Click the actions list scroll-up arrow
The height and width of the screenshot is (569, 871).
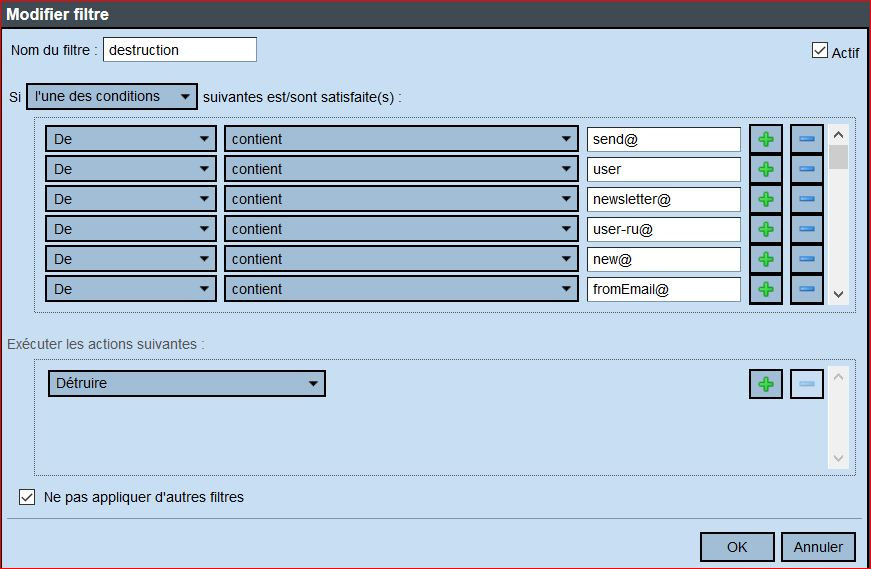pos(838,377)
